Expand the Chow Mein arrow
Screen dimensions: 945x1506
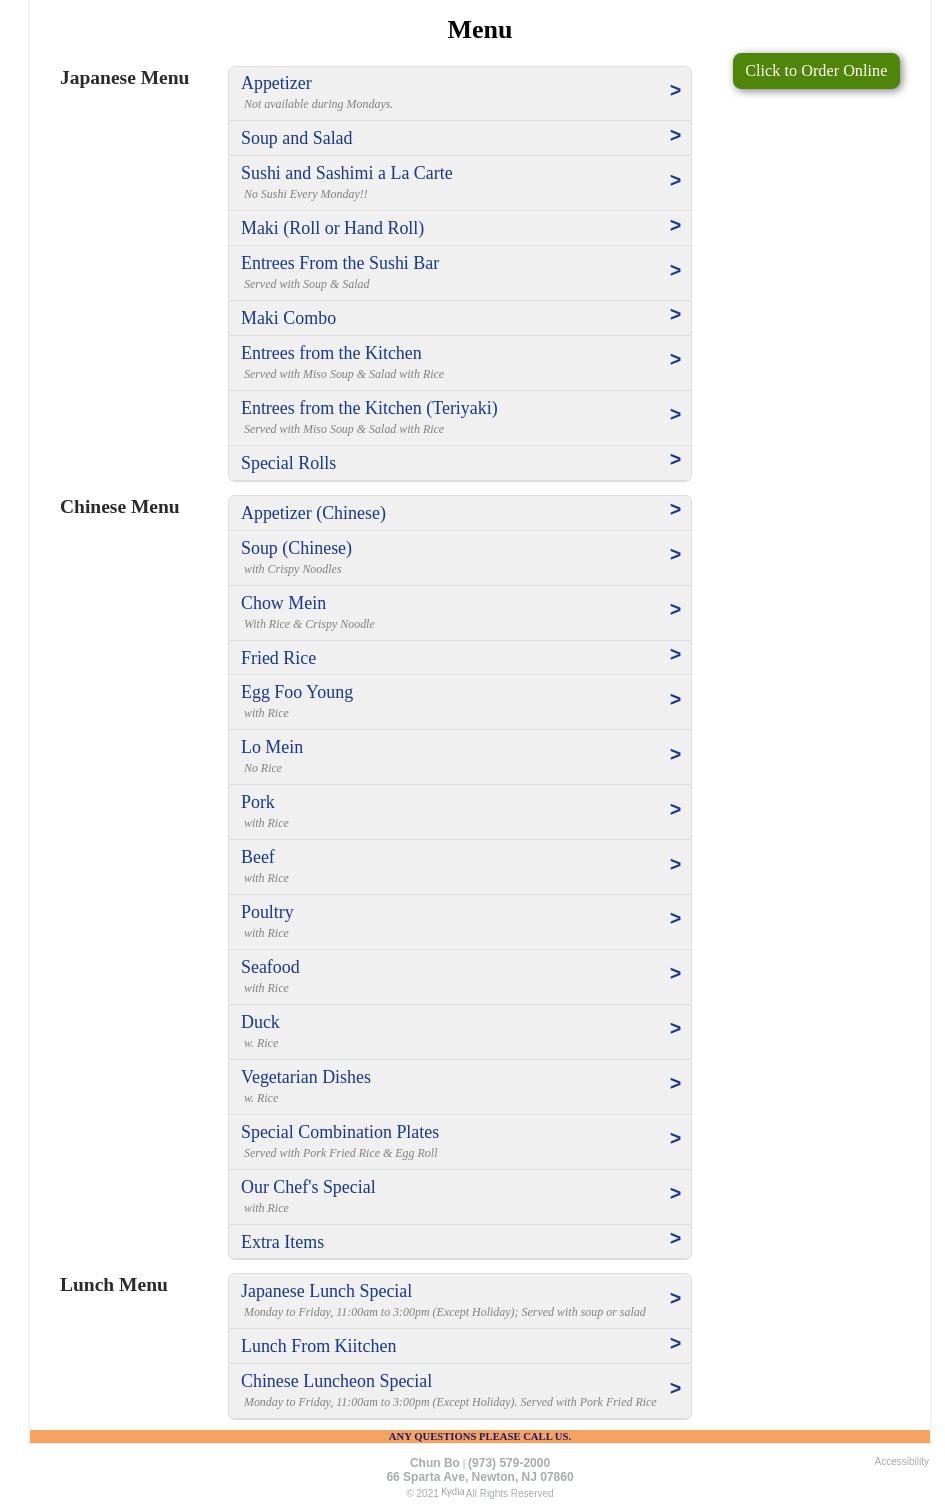(x=675, y=610)
